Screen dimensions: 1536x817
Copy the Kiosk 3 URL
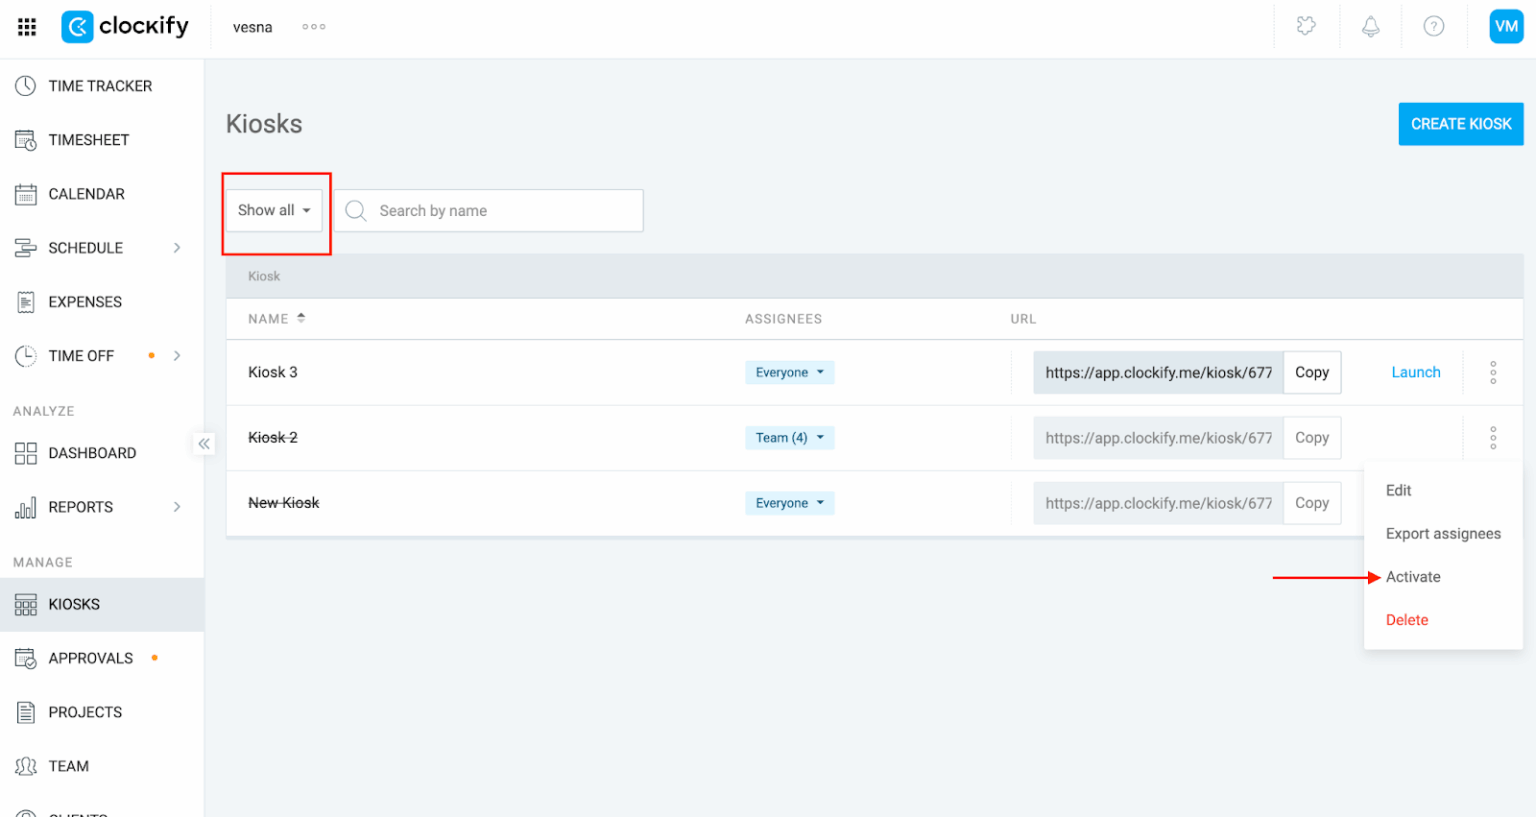pyautogui.click(x=1311, y=373)
